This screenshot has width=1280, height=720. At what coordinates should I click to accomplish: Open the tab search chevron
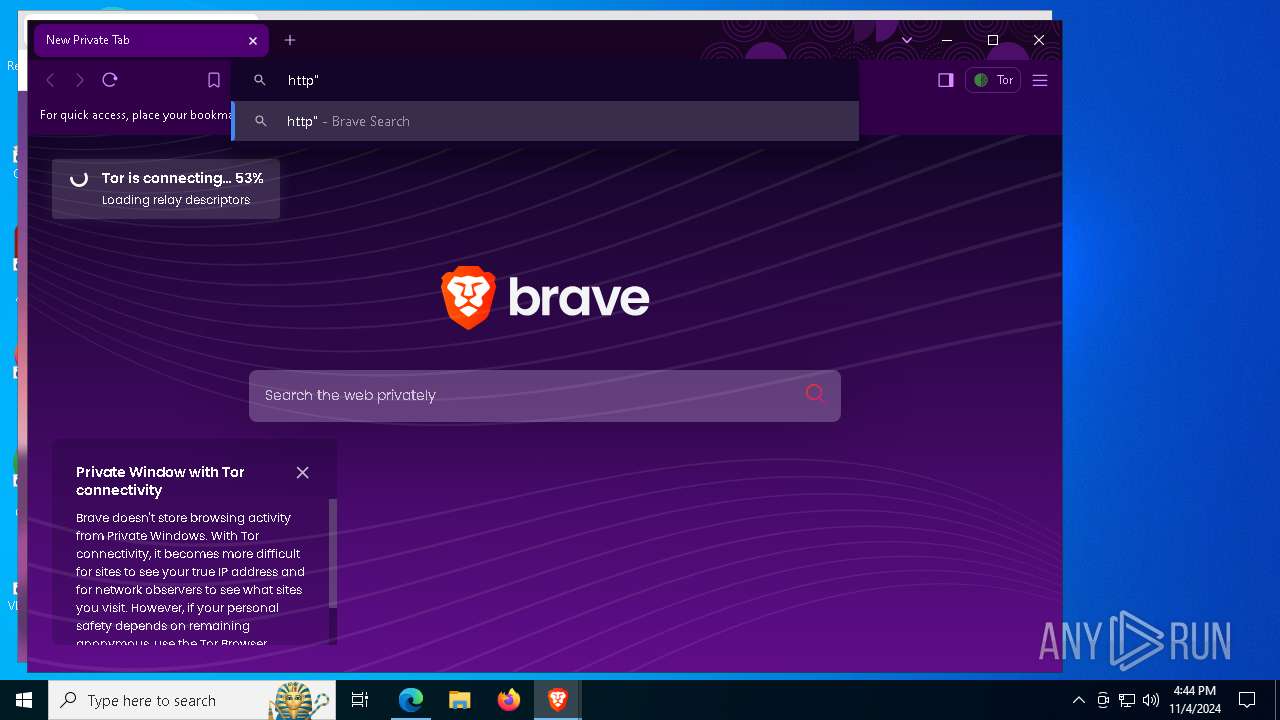coord(907,40)
